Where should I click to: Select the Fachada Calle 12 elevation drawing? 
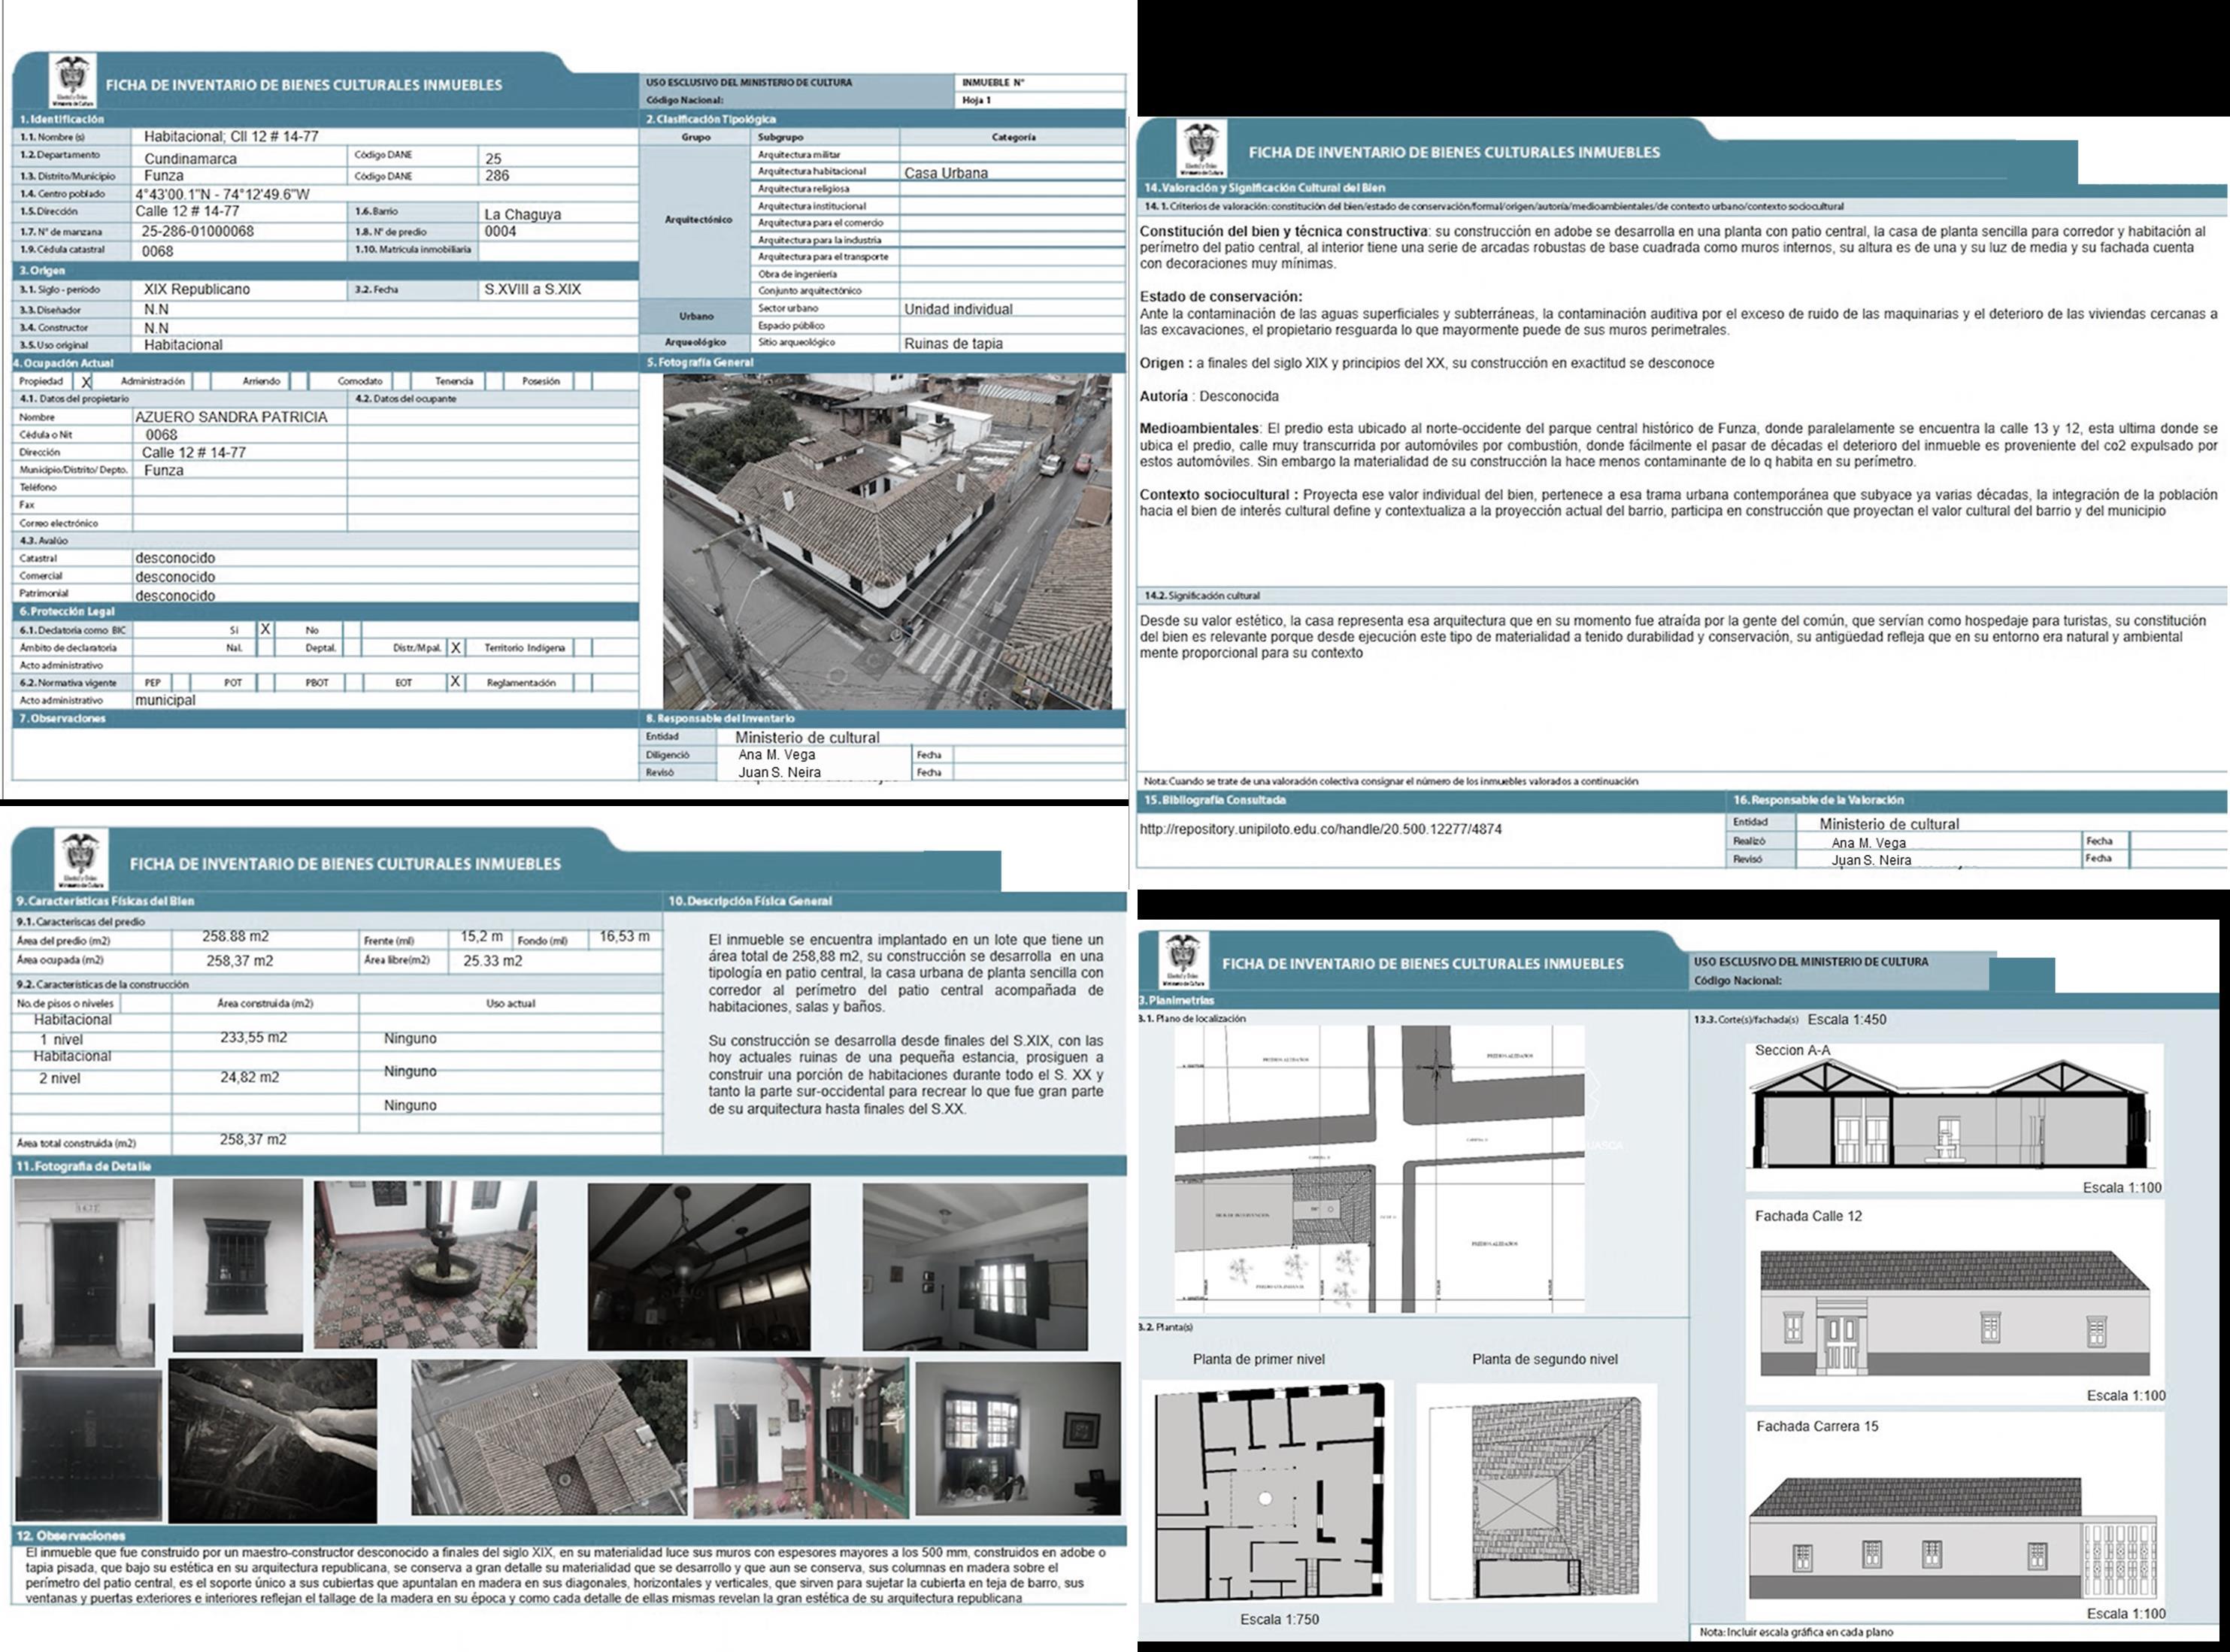point(1953,1312)
